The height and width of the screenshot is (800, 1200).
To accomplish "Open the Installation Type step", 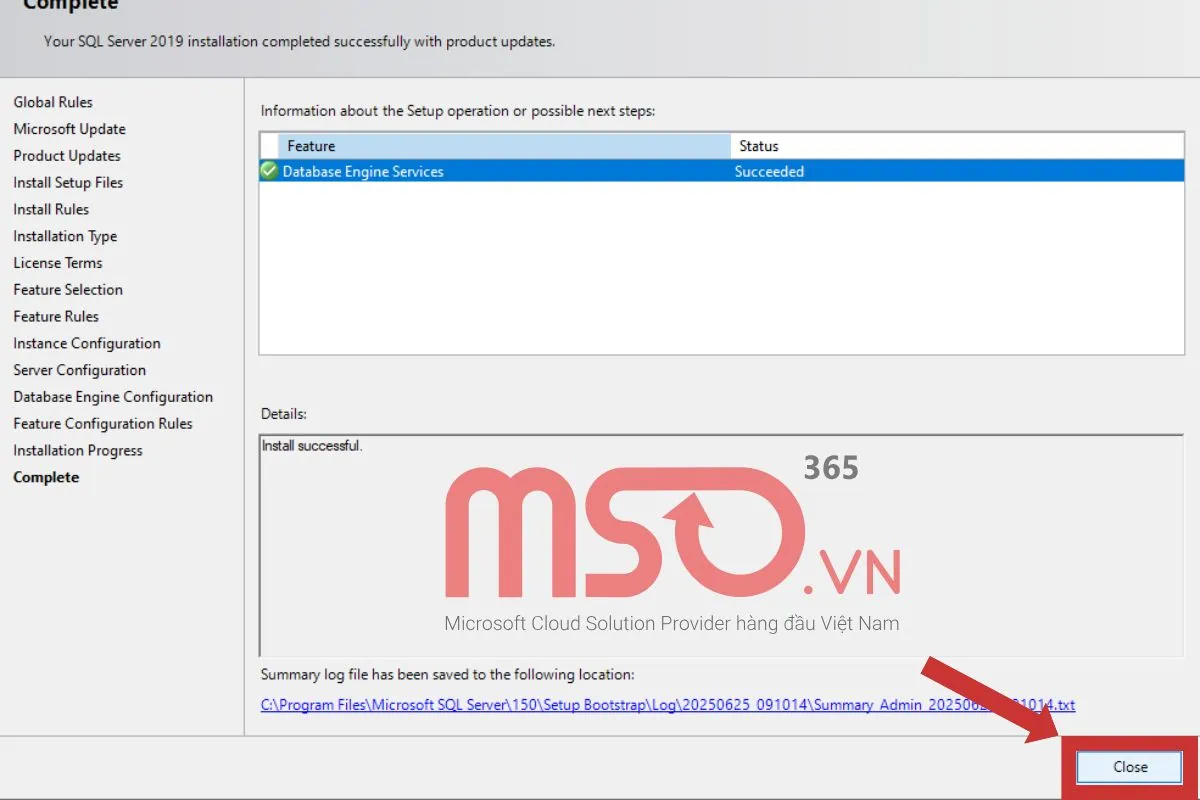I will click(x=64, y=236).
